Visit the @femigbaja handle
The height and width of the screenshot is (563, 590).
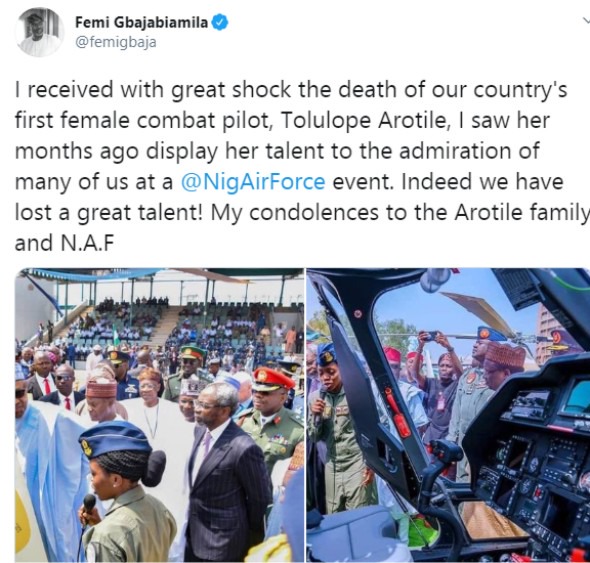(116, 42)
